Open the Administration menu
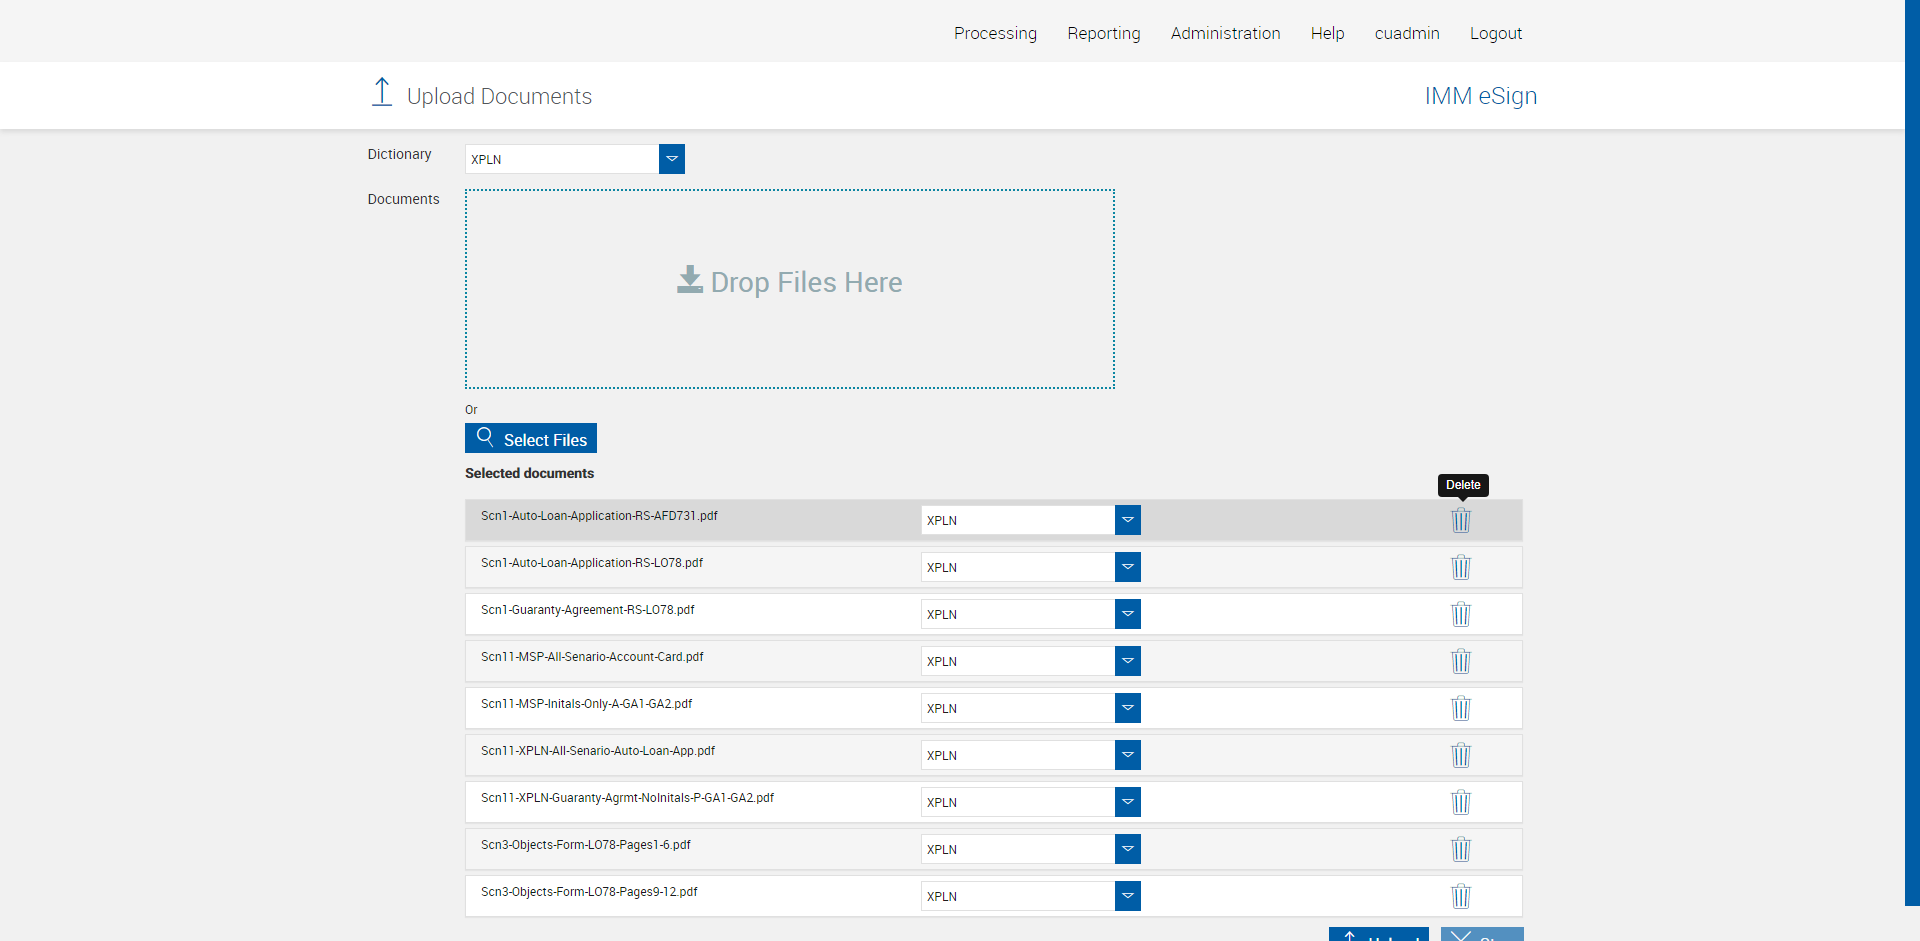 [1225, 33]
